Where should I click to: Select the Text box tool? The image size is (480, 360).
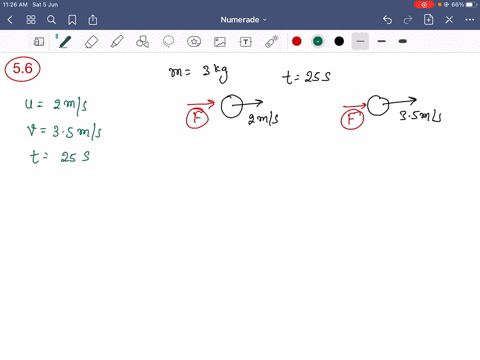245,42
